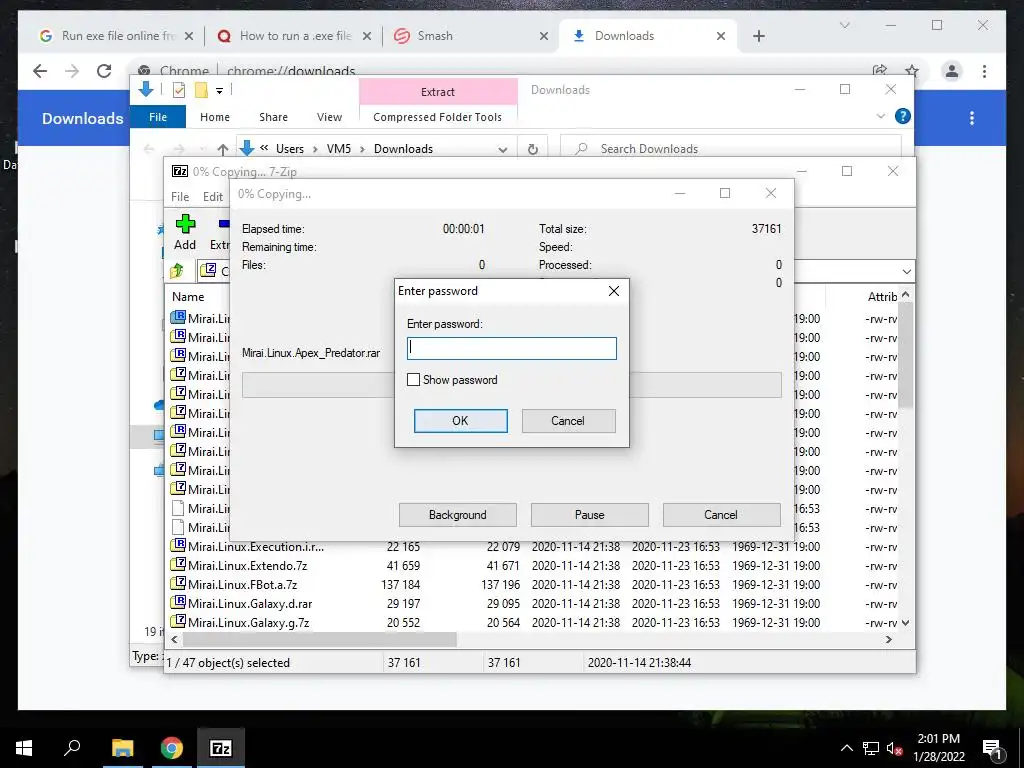This screenshot has width=1024, height=768.
Task: Confirm password with the OK button
Action: (x=460, y=421)
